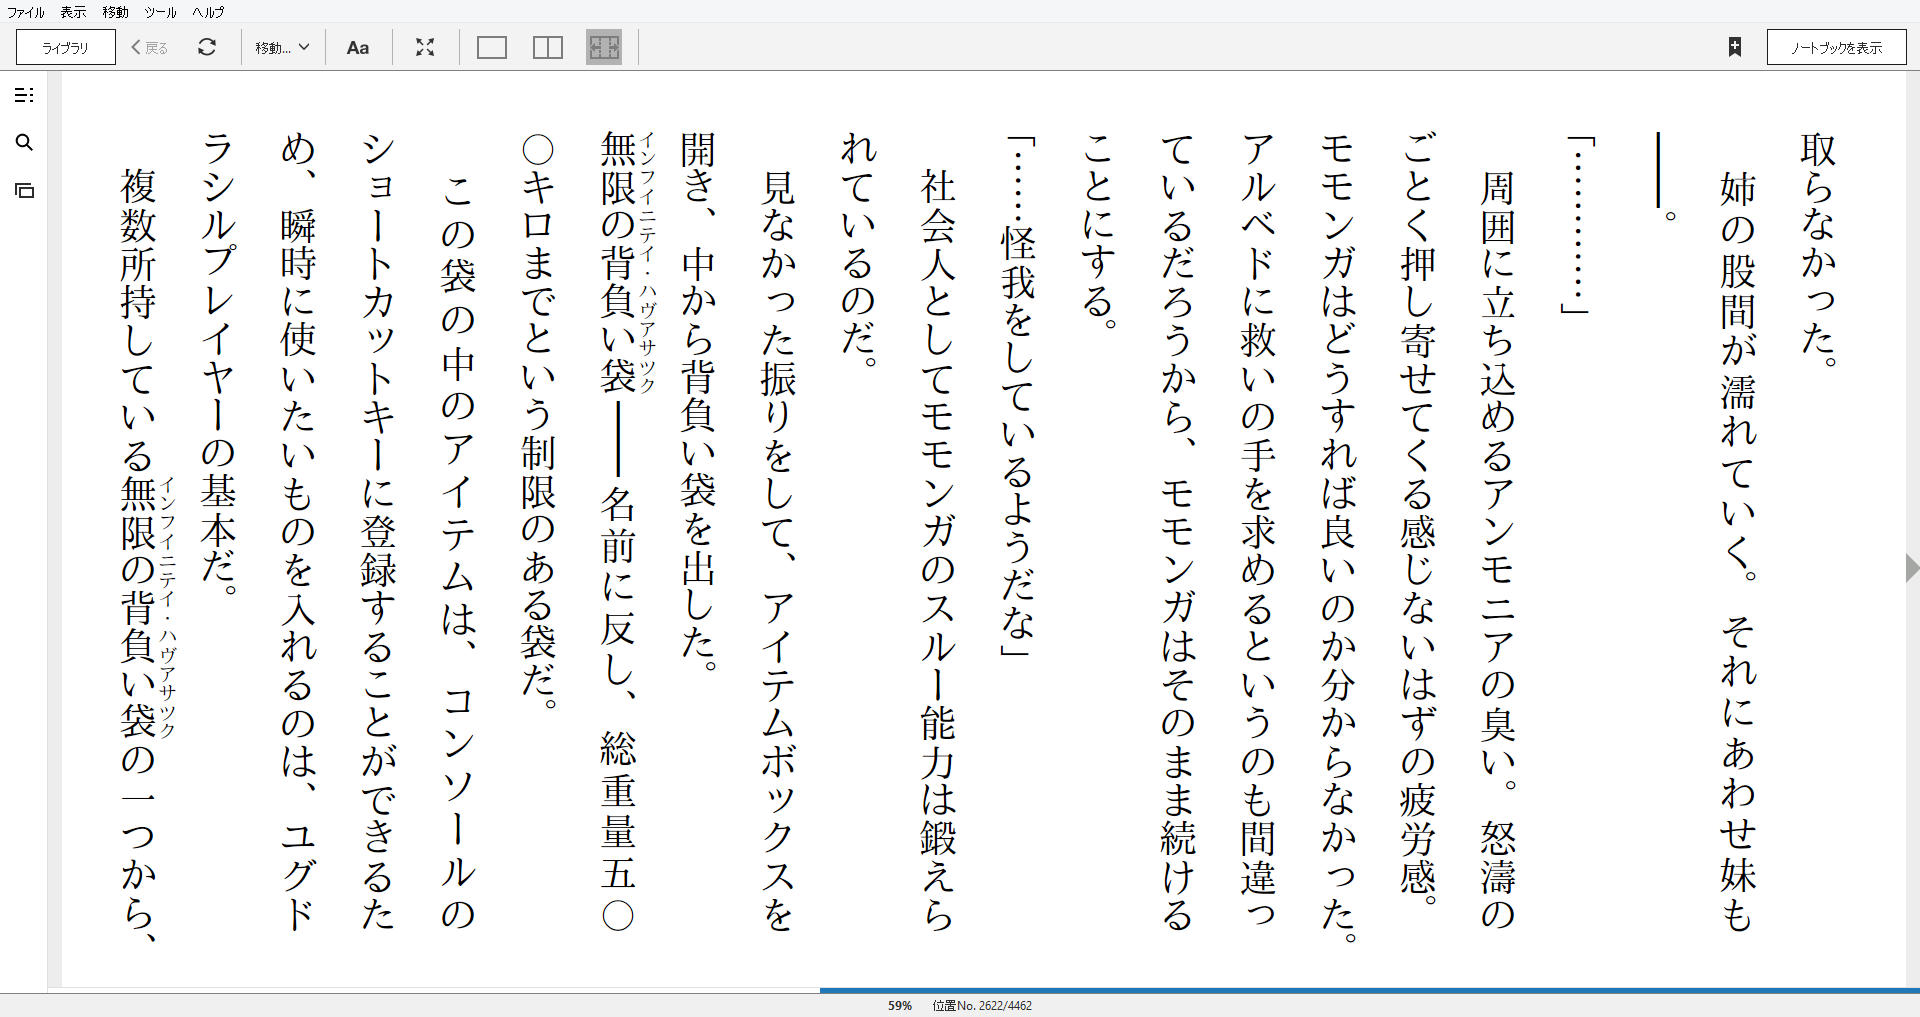The height and width of the screenshot is (1017, 1920).
Task: Open the 表示 menu
Action: coord(73,12)
